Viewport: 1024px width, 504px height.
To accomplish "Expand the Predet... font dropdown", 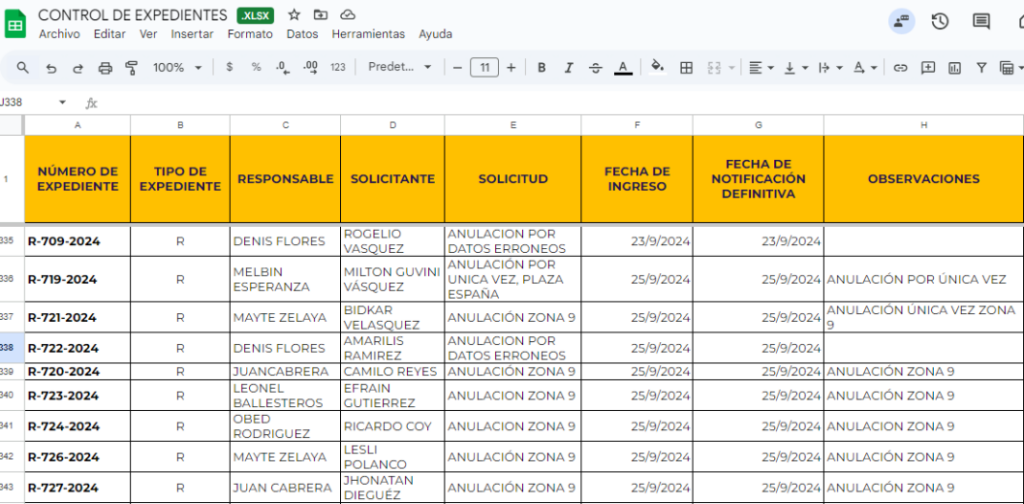I will click(399, 68).
